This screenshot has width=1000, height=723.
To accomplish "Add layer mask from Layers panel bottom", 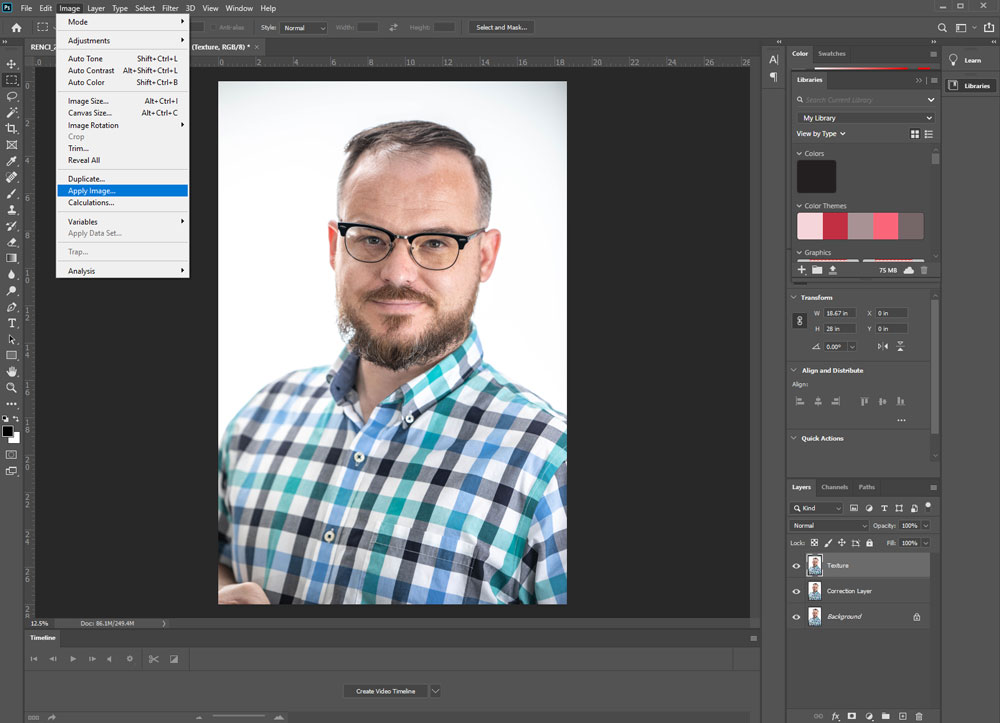I will 852,716.
